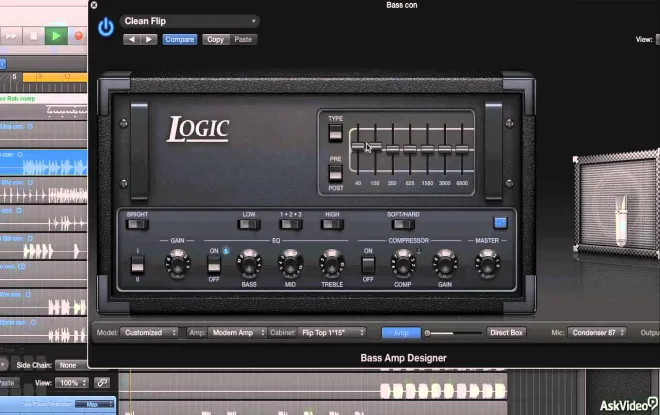
Task: Click the loop icon on Live con region
Action: 30,126
